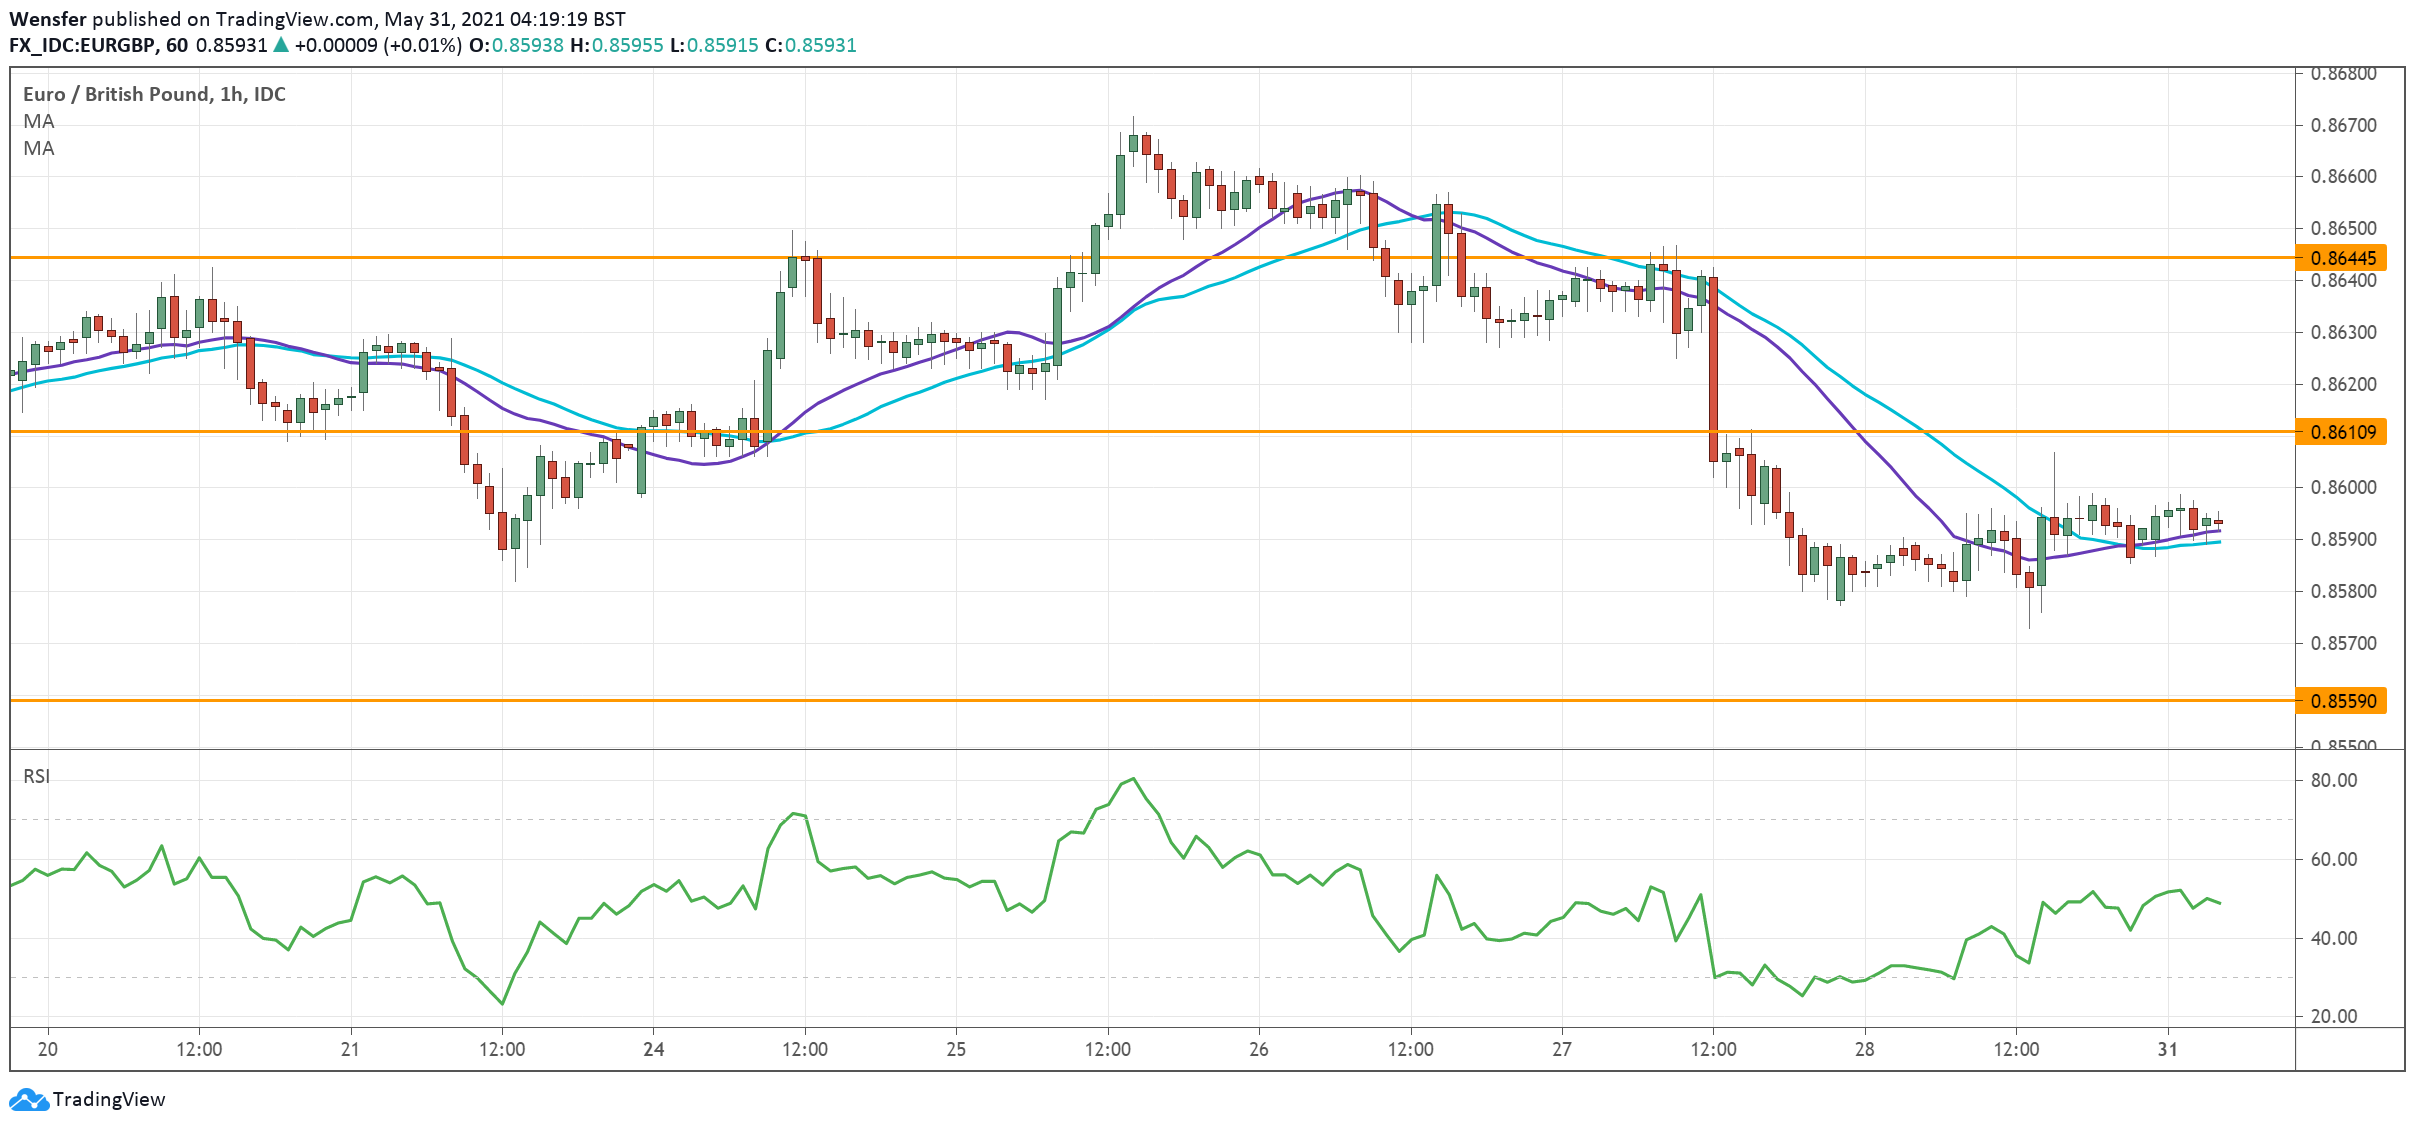The image size is (2415, 1128).
Task: Click the orange 0.85590 price label
Action: coord(2342,701)
